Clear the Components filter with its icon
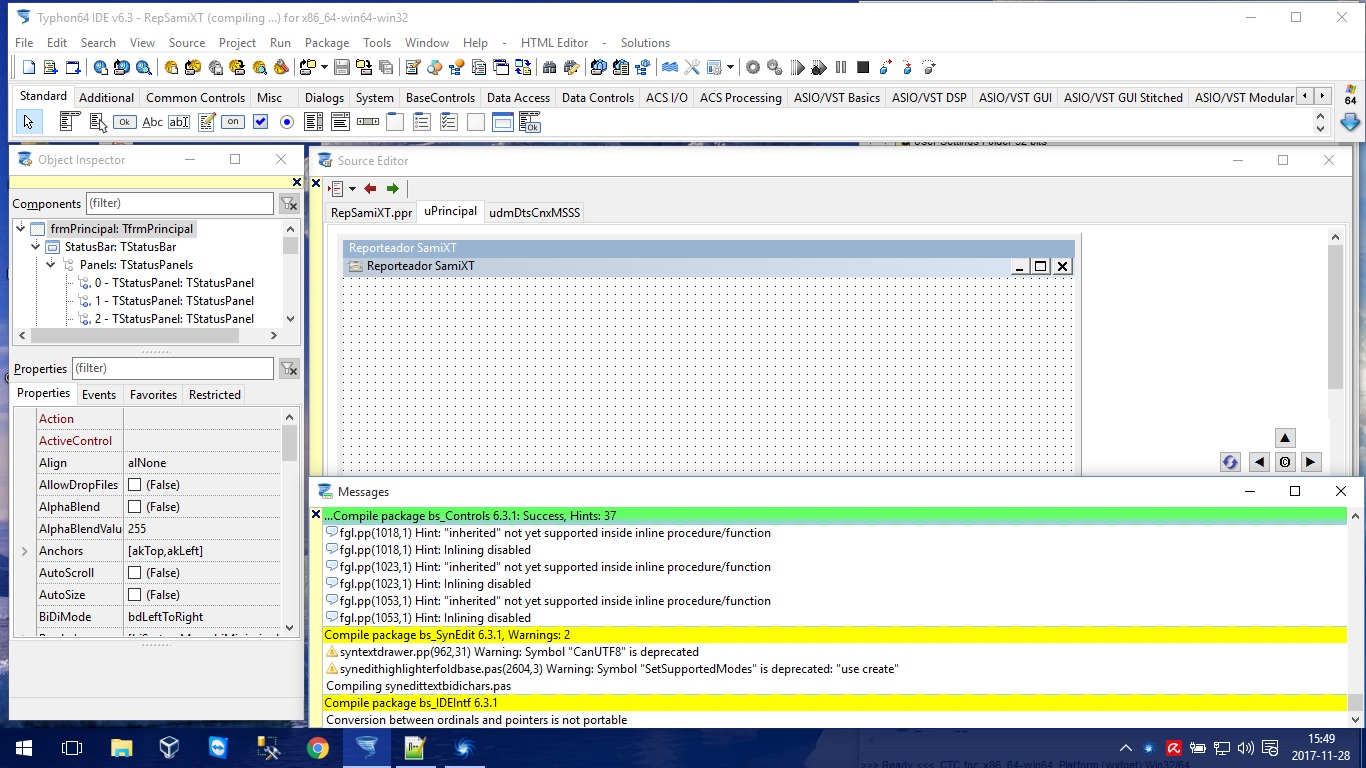Viewport: 1366px width, 768px height. (288, 204)
